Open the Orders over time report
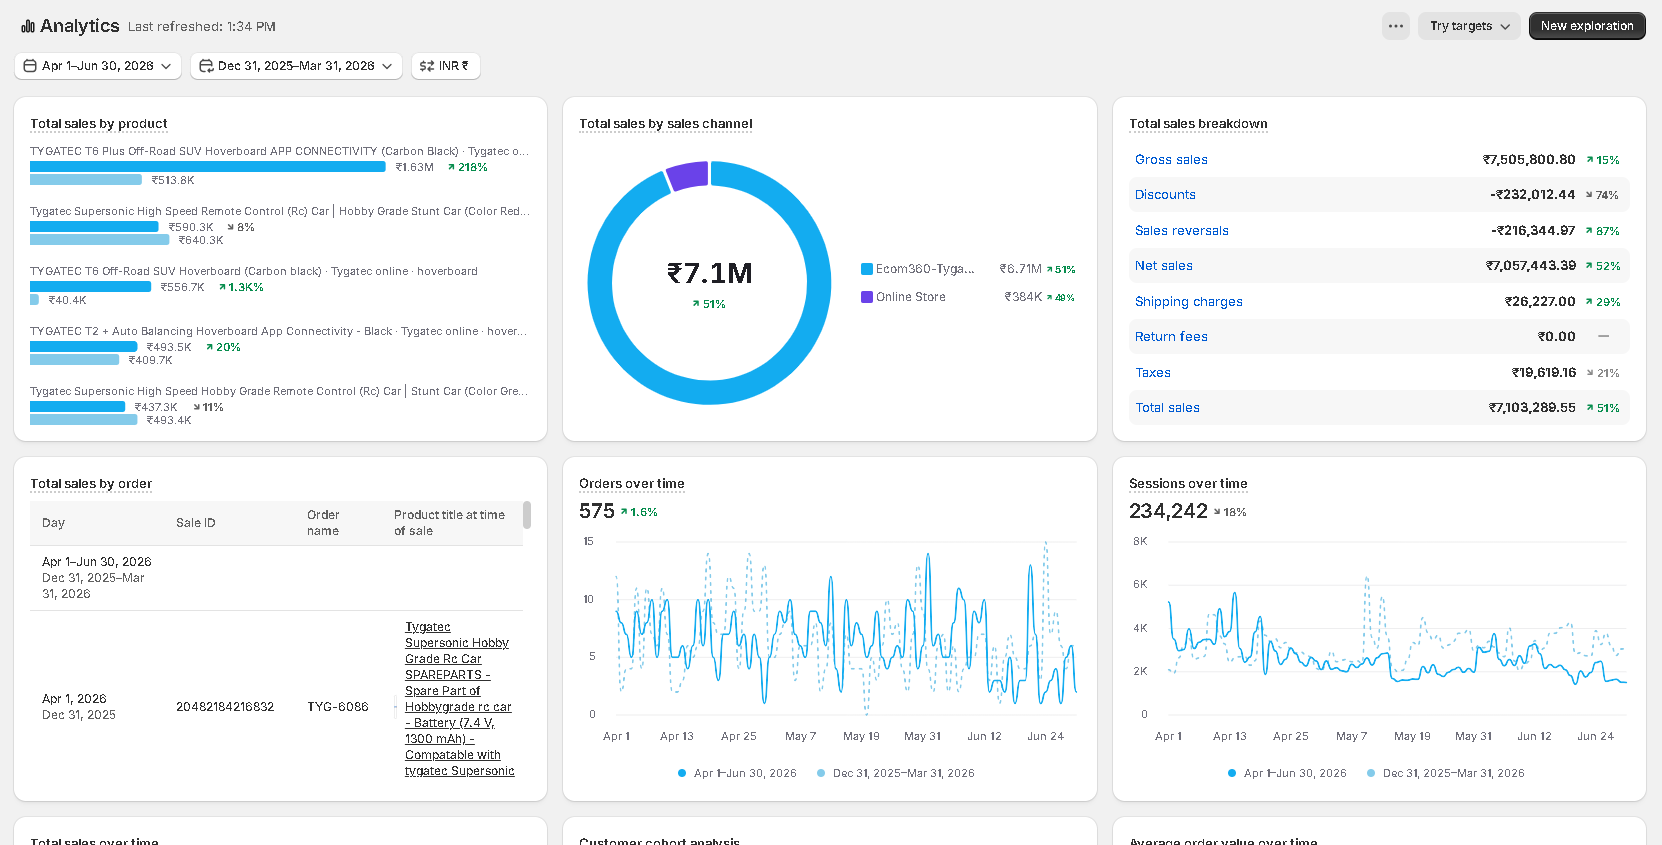Image resolution: width=1662 pixels, height=845 pixels. pos(632,484)
